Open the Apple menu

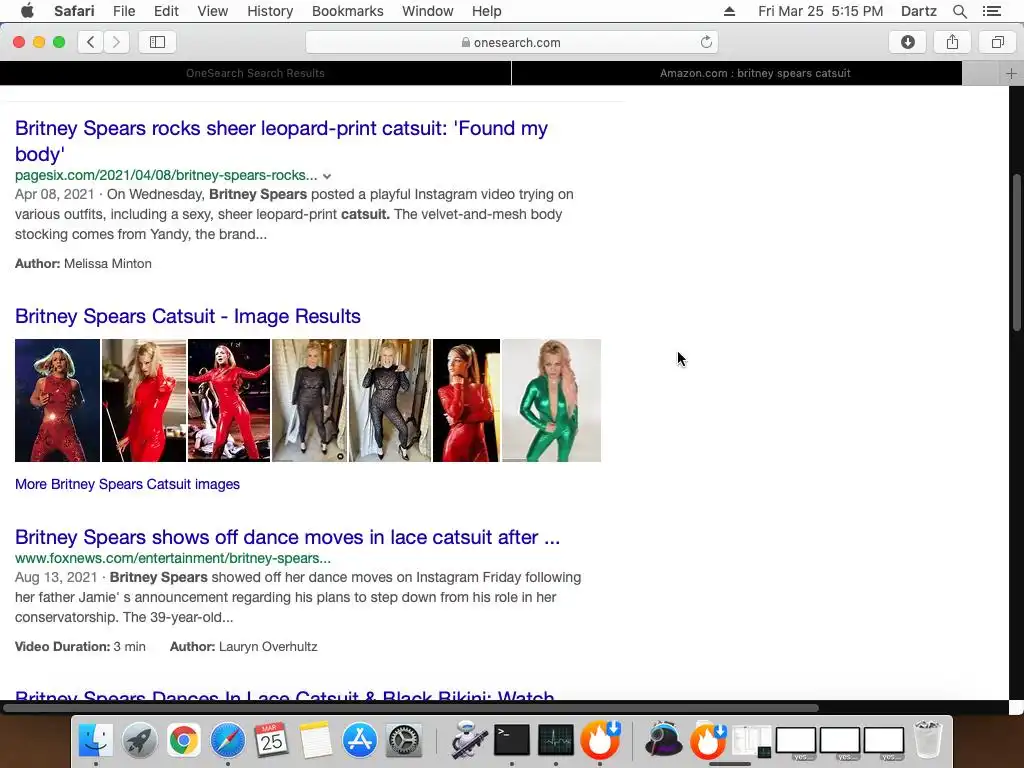click(27, 11)
